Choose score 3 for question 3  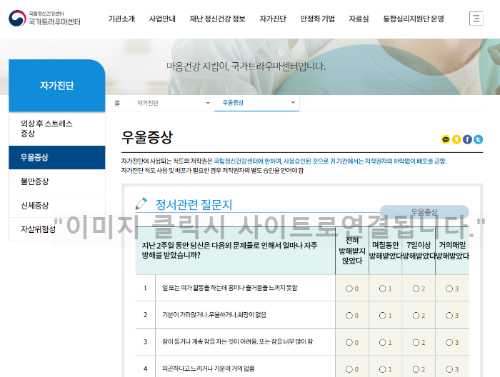click(449, 342)
